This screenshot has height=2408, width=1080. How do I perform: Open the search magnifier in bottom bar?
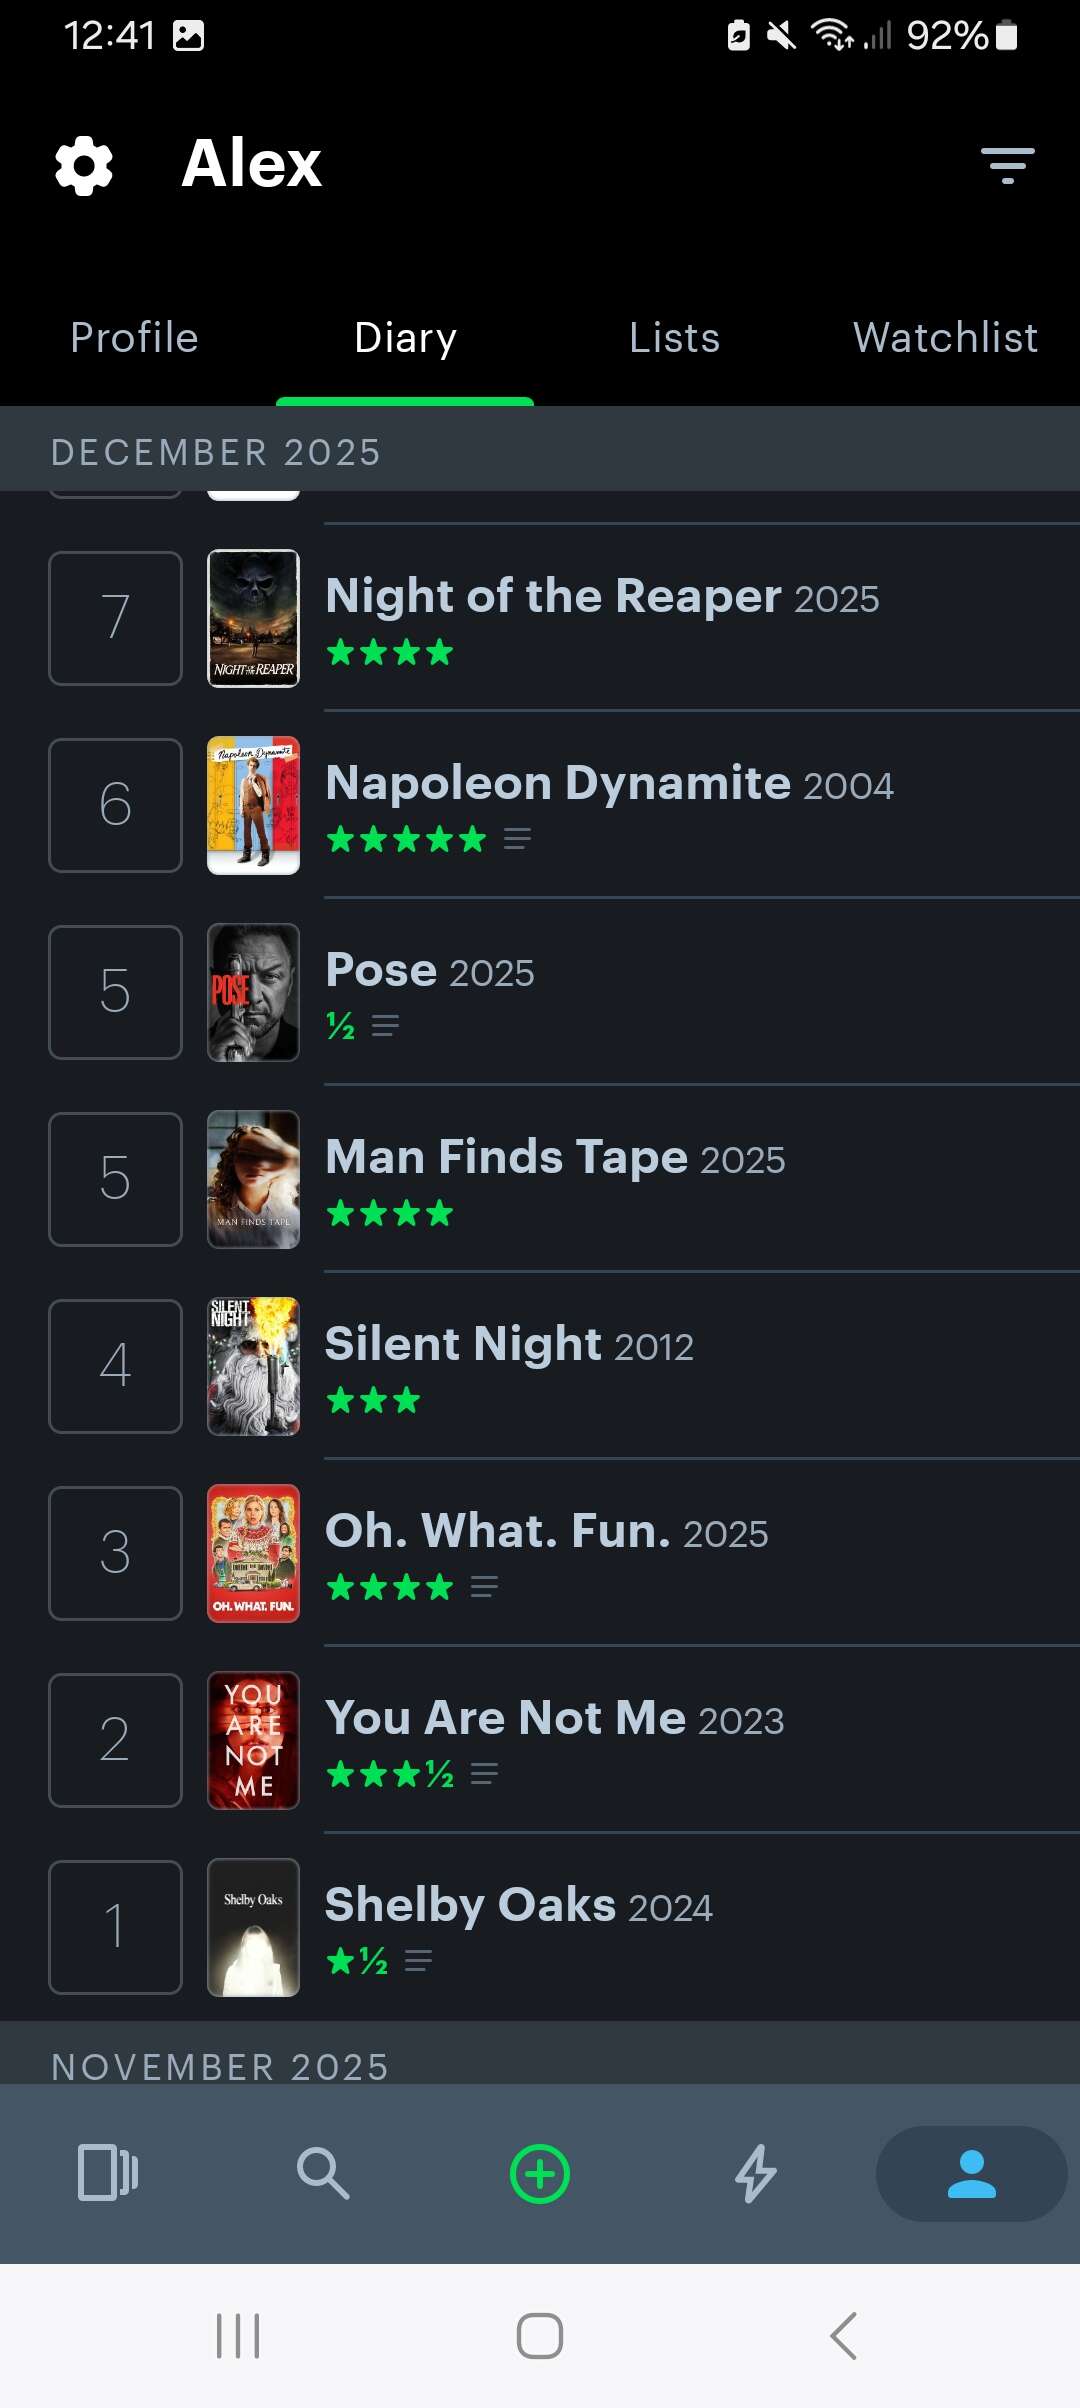tap(323, 2174)
